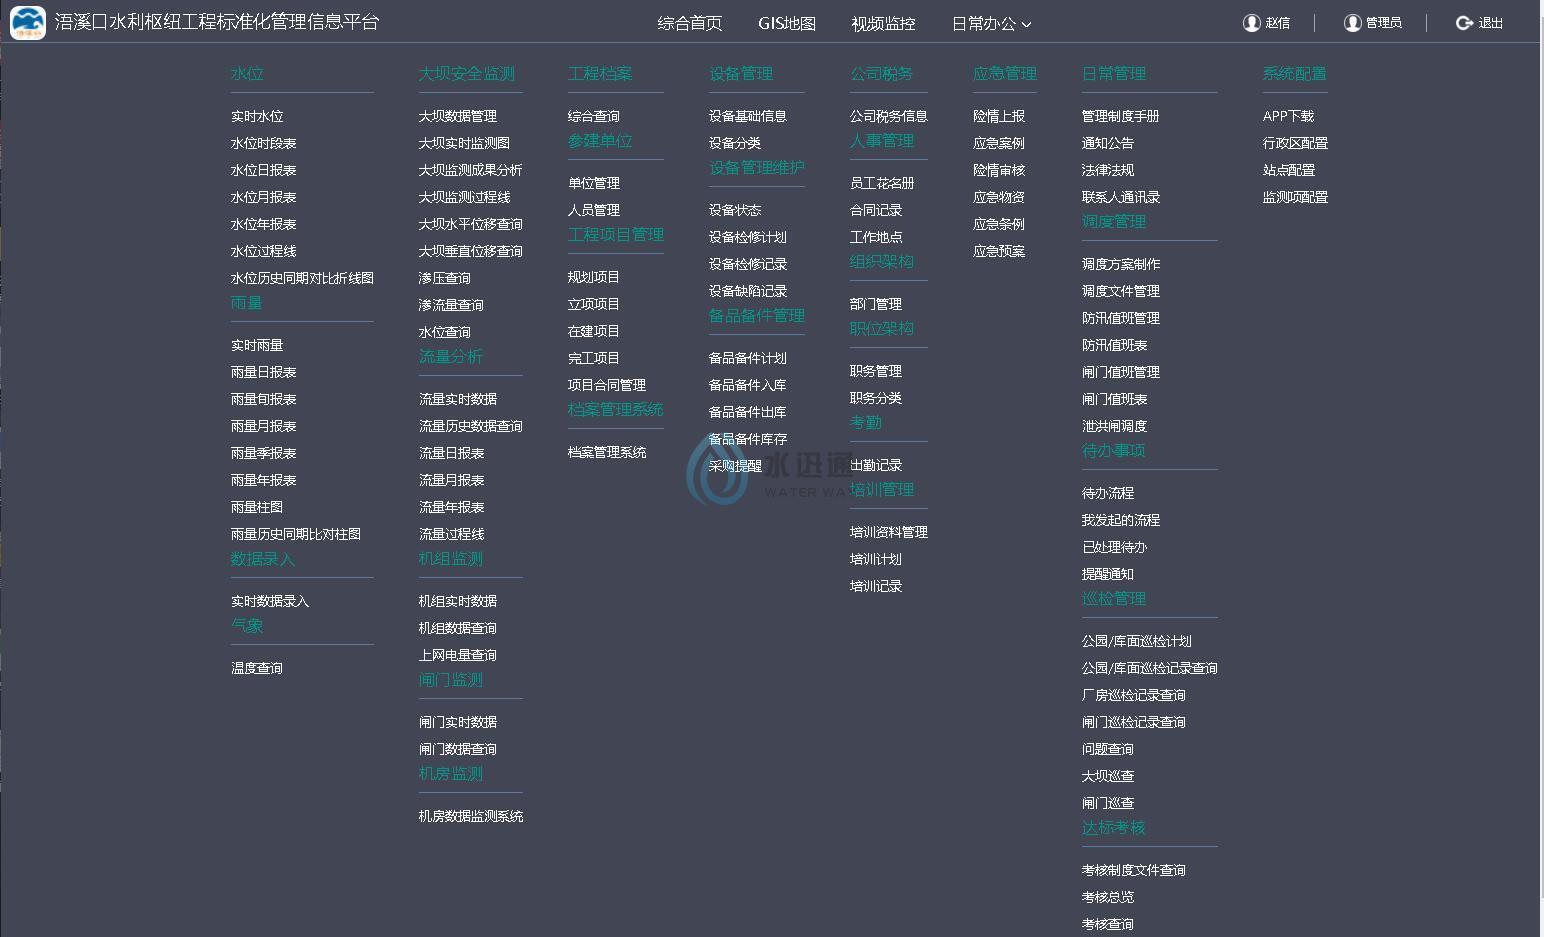Click the user avatar icon beside 赵信

pyautogui.click(x=1251, y=23)
